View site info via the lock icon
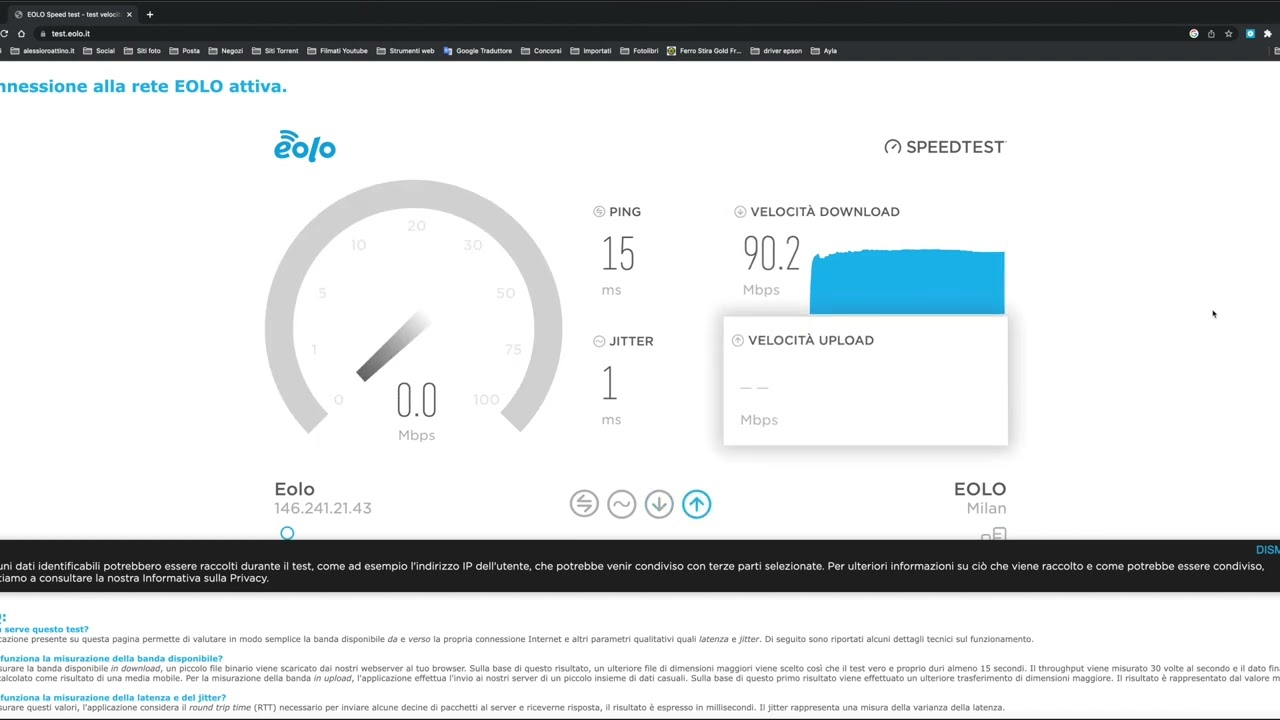1280x720 pixels. click(x=43, y=33)
